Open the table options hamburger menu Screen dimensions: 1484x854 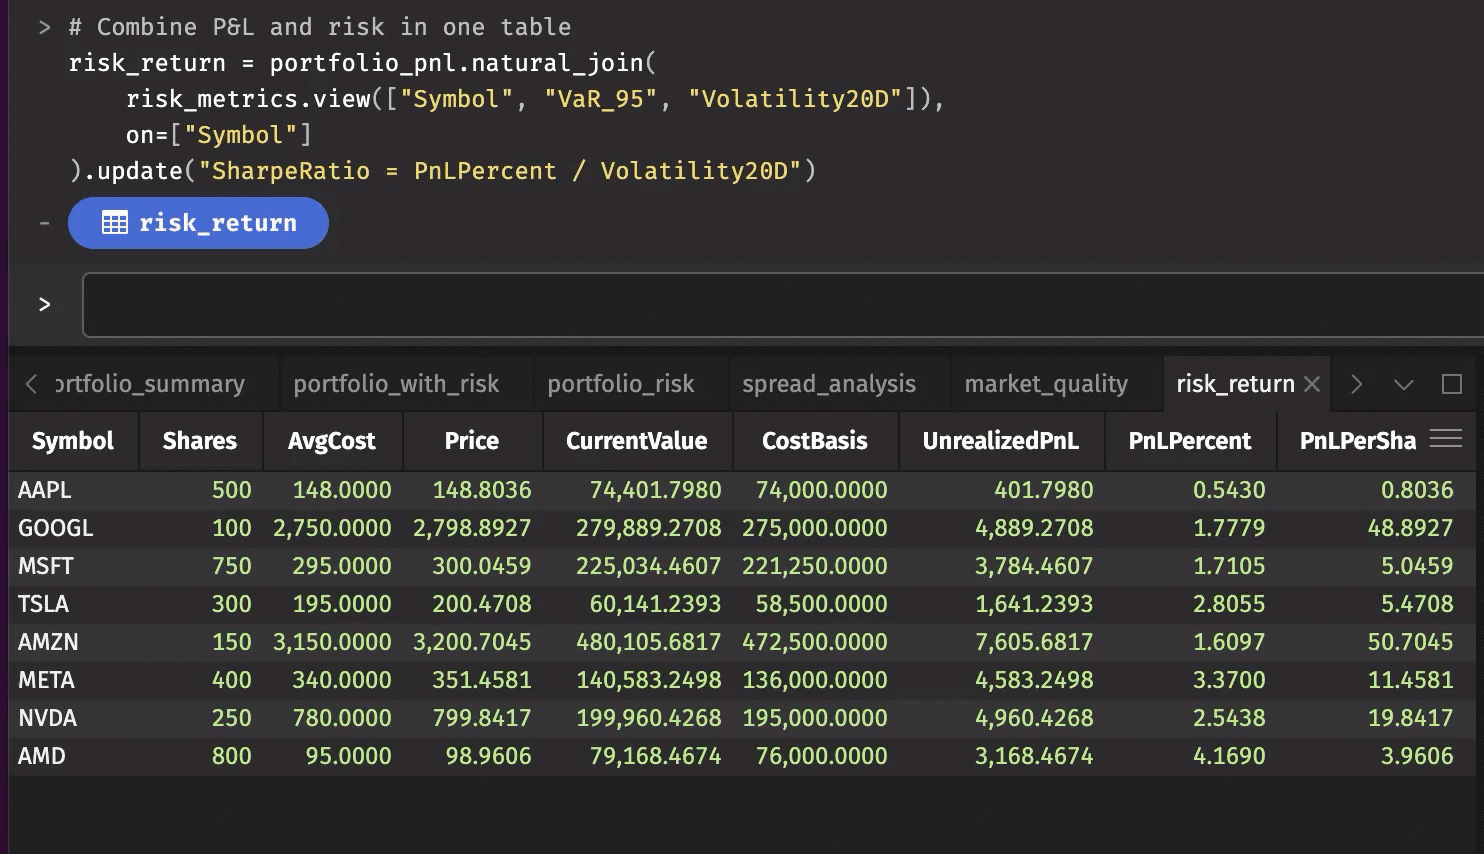[x=1446, y=438]
